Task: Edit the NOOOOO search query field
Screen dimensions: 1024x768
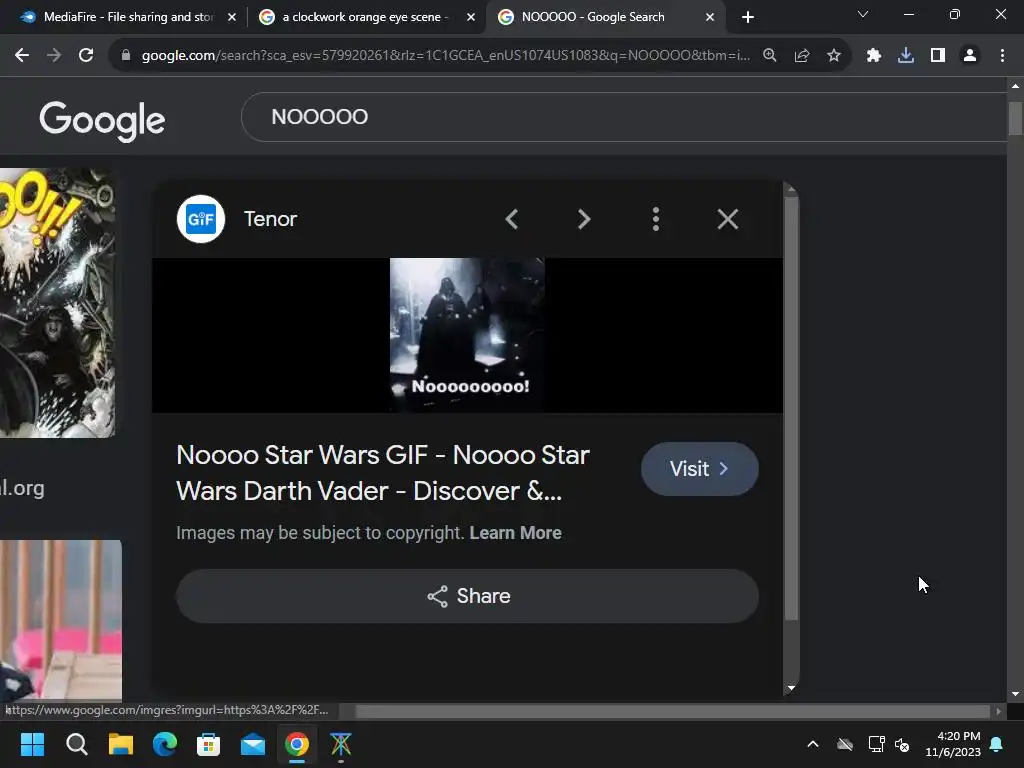Action: (624, 117)
